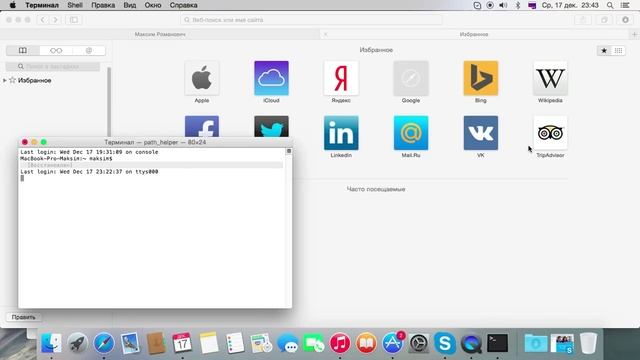
Task: Open the Mail.Ru favorite tile
Action: pos(411,133)
